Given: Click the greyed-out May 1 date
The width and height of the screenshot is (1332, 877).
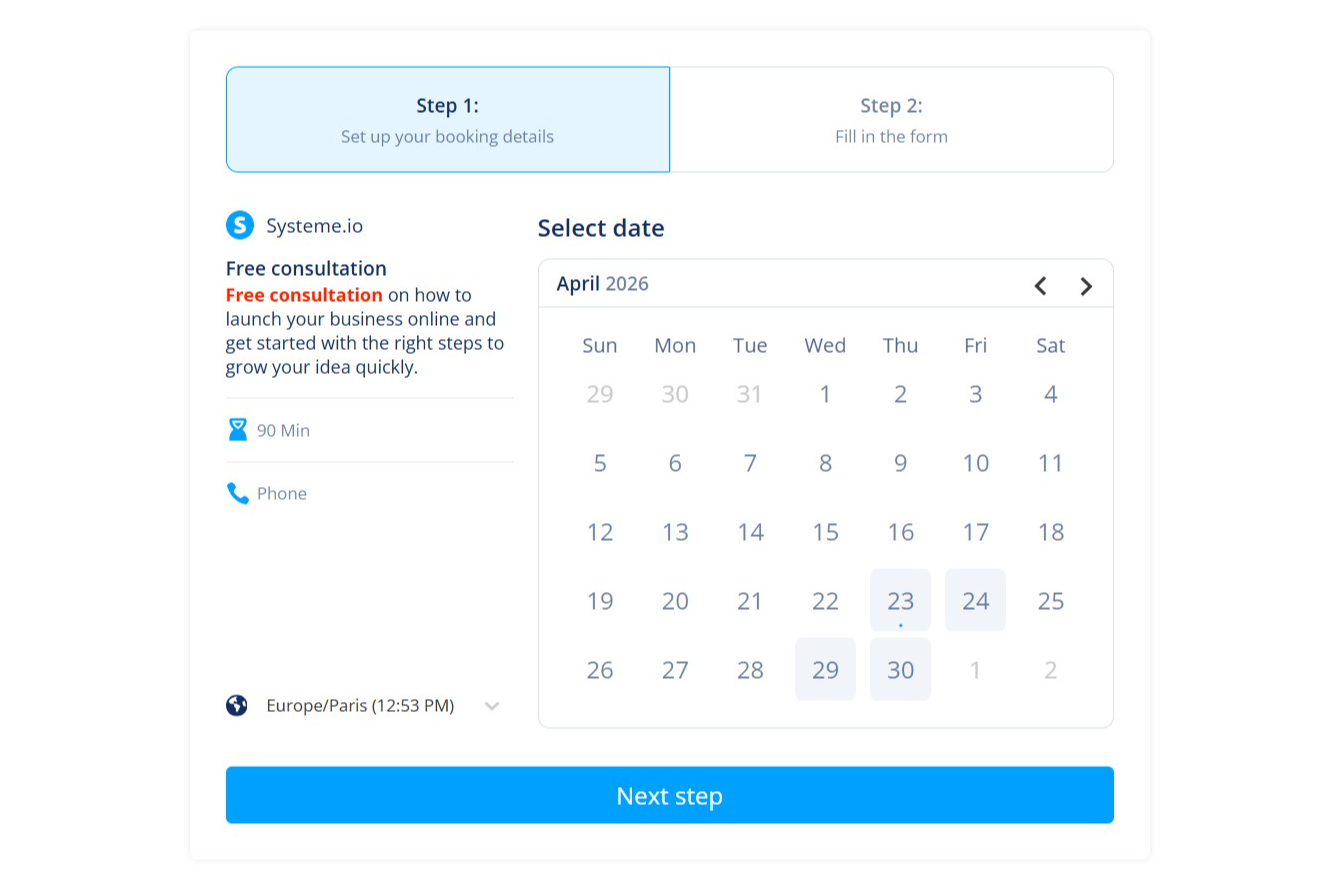Looking at the screenshot, I should (975, 669).
